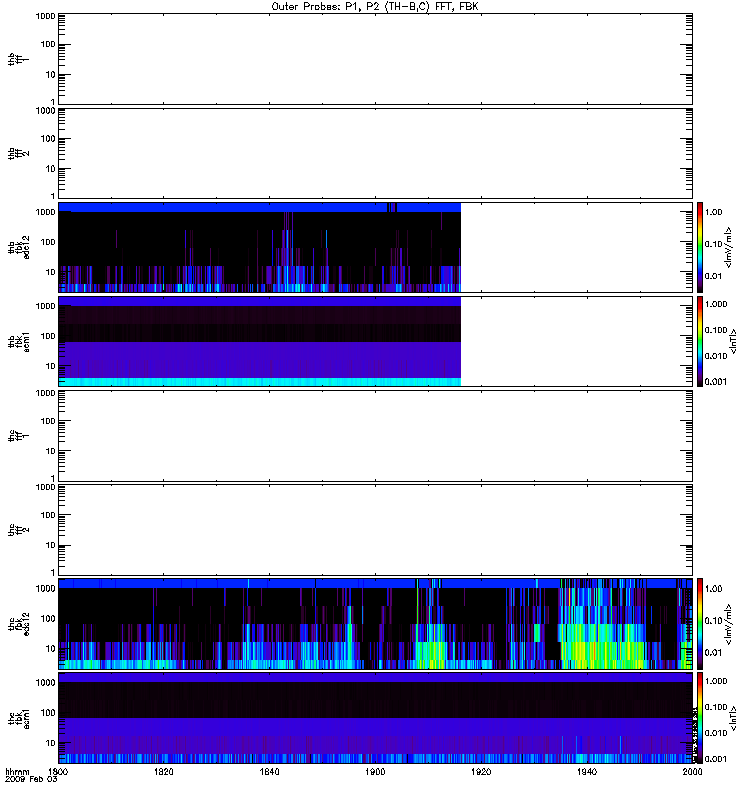
Task: Click the 1 y-axis tick of thc fff 1 panel
Action: tap(53, 478)
